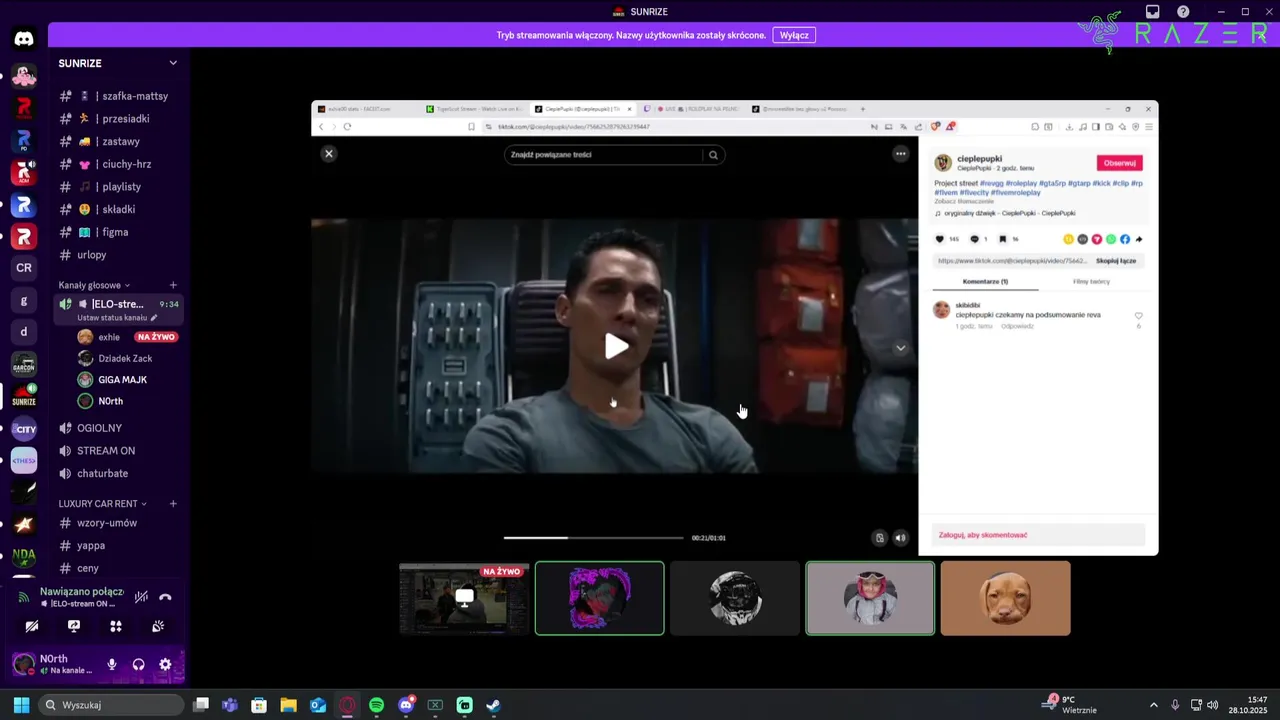Click the share screen icon
Screen dimensions: 1280x720
pos(74,626)
